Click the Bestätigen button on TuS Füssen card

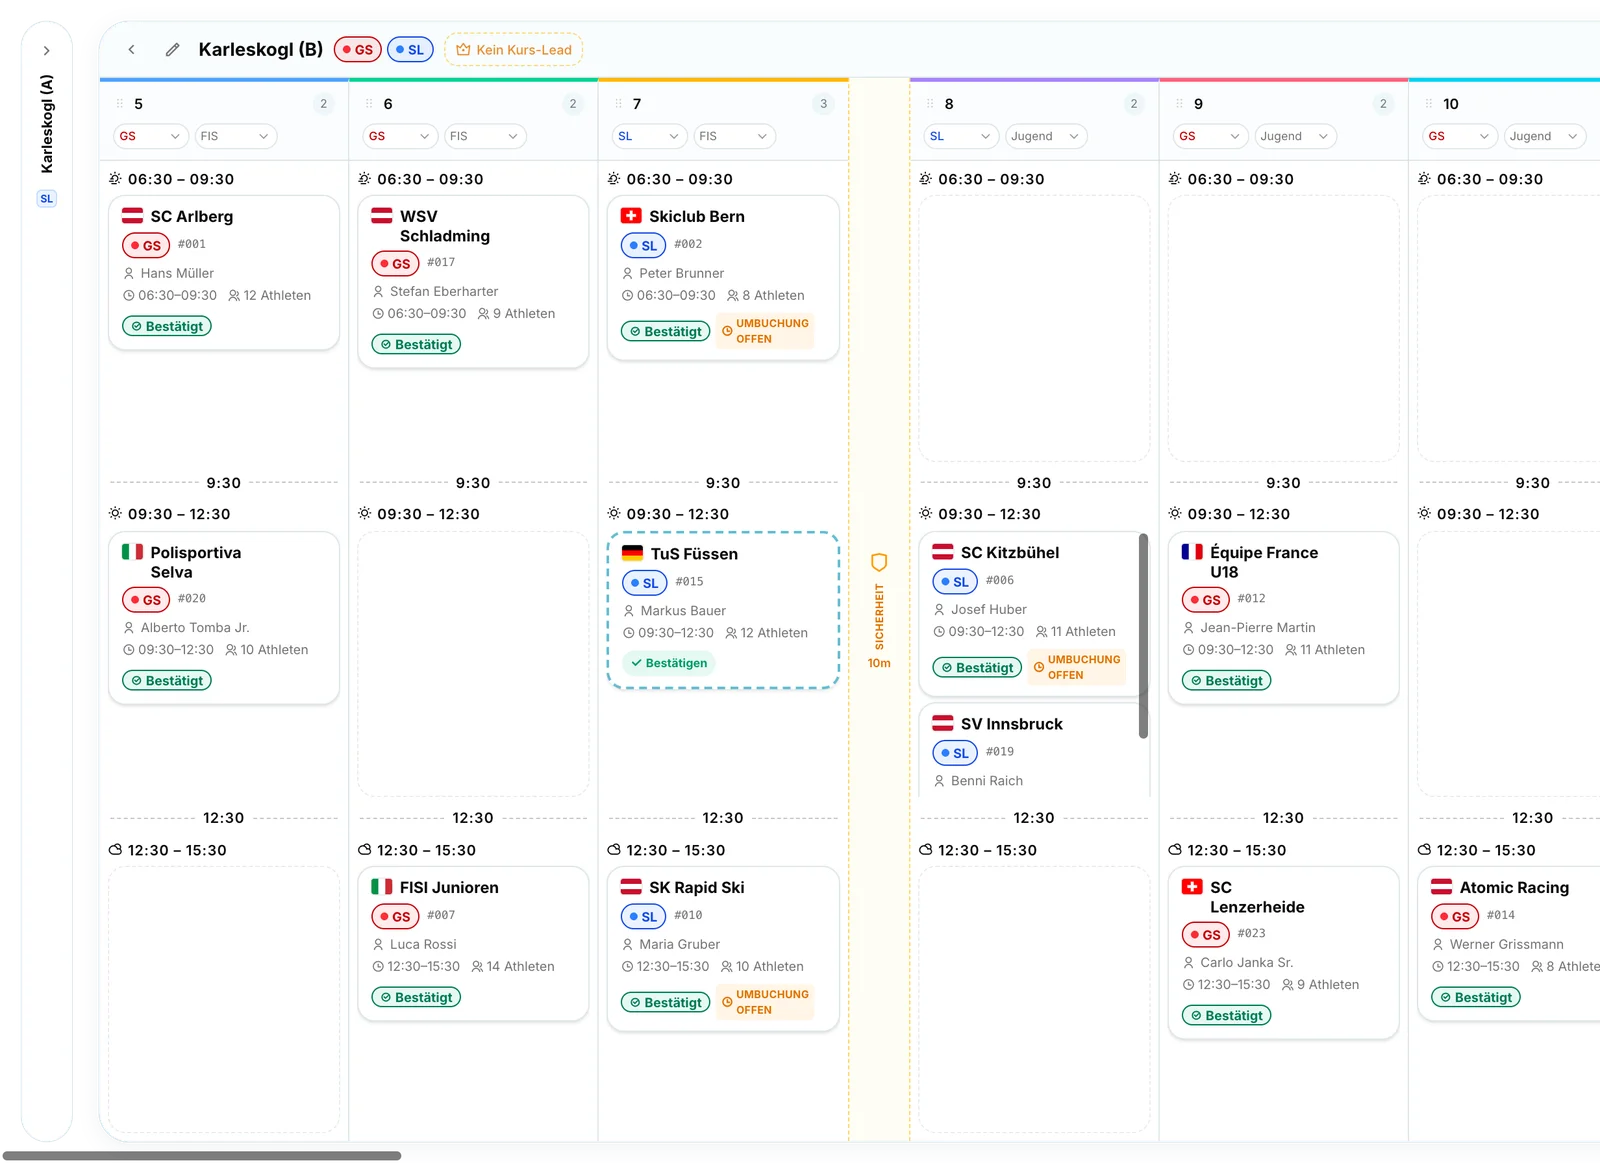coord(668,663)
